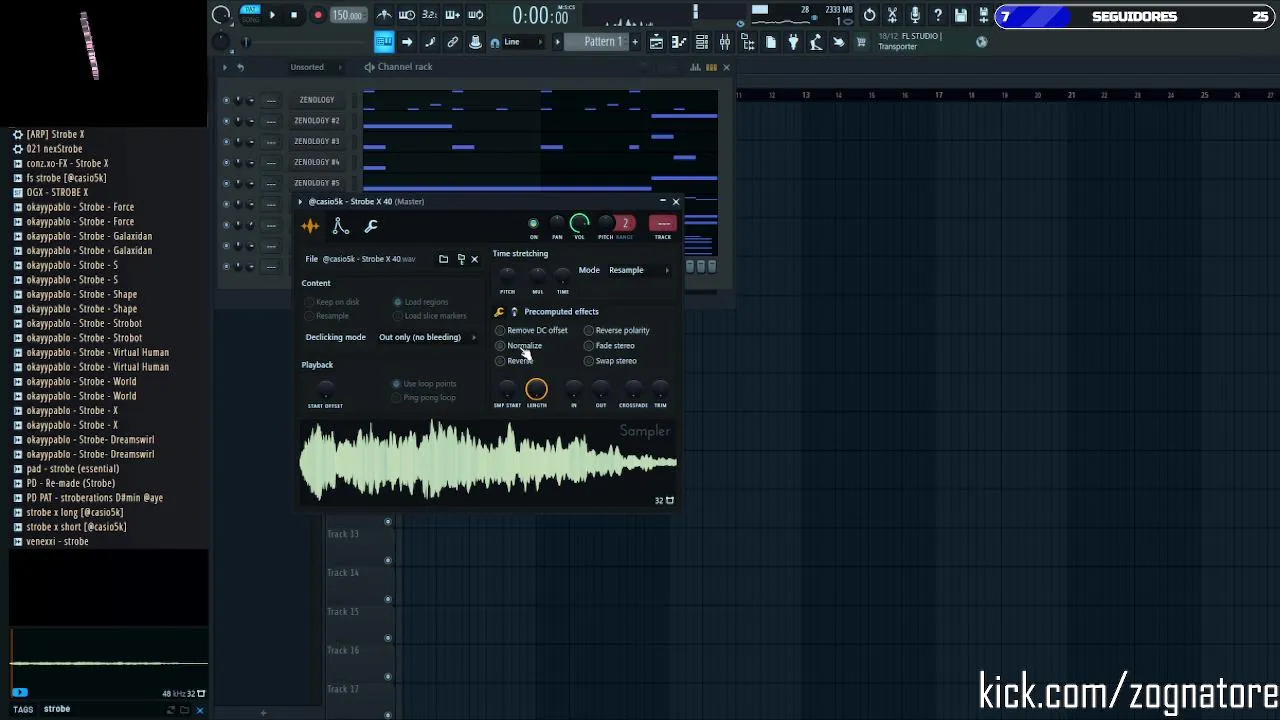Add a new pattern with plus
This screenshot has height=720, width=1280.
point(634,42)
